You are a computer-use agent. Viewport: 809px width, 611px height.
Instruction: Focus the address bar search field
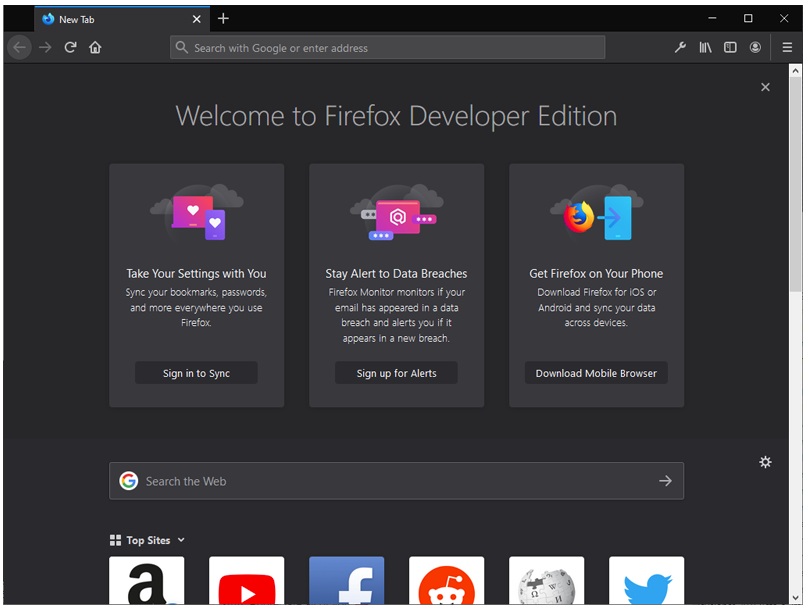390,47
